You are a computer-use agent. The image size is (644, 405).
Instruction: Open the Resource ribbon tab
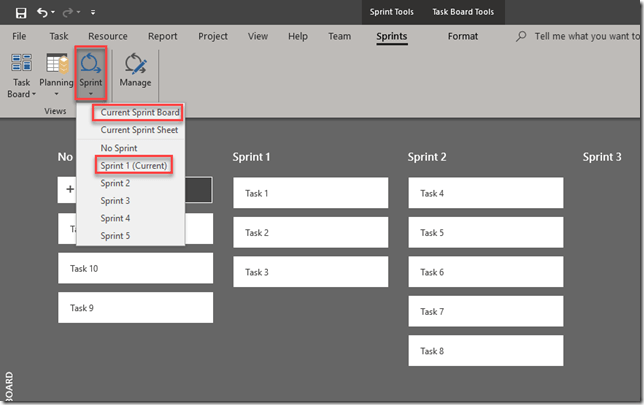[107, 36]
